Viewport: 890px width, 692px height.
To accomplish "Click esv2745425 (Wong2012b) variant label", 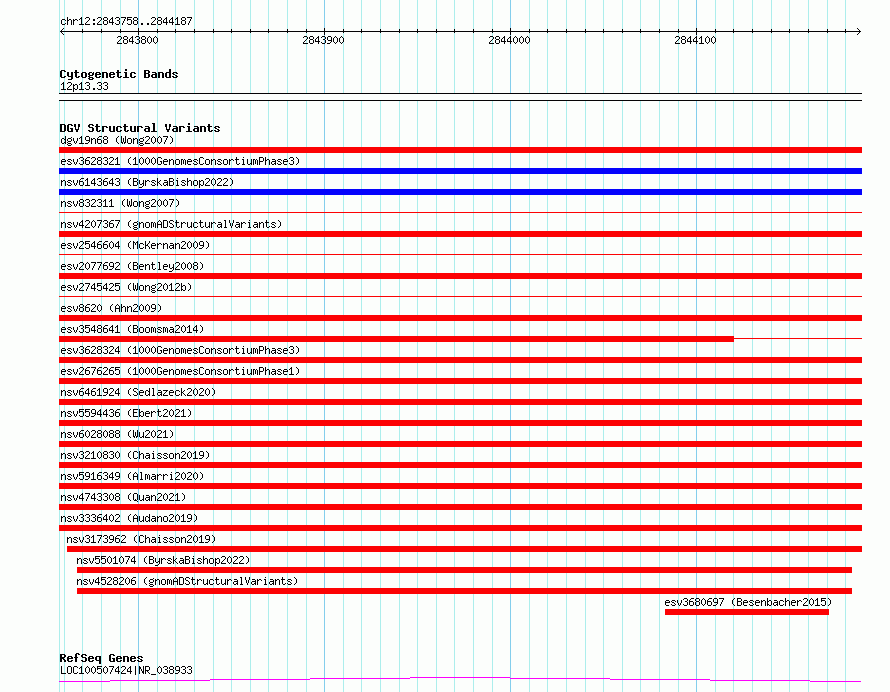I will 126,287.
